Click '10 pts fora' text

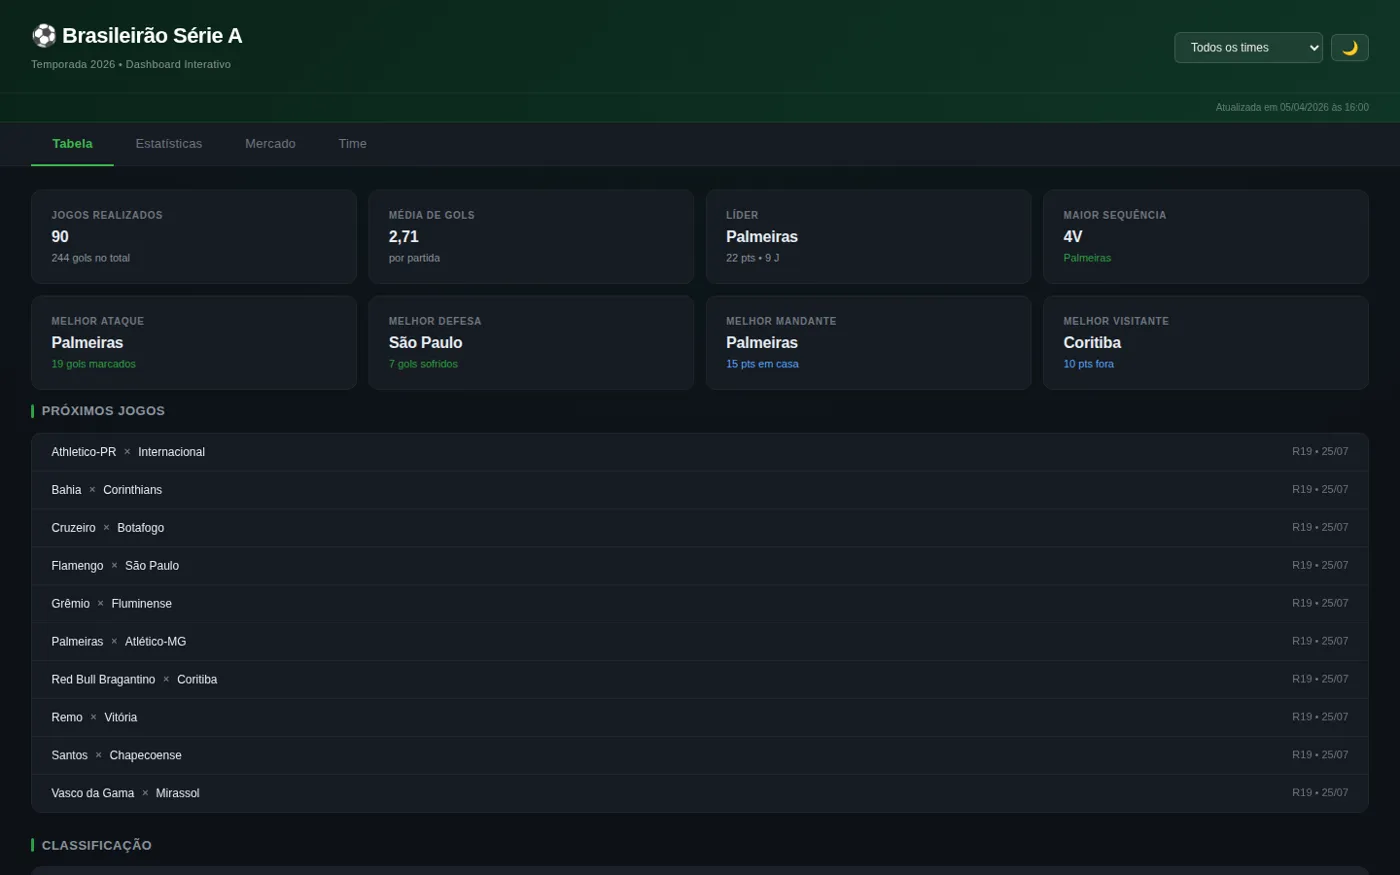click(x=1088, y=364)
